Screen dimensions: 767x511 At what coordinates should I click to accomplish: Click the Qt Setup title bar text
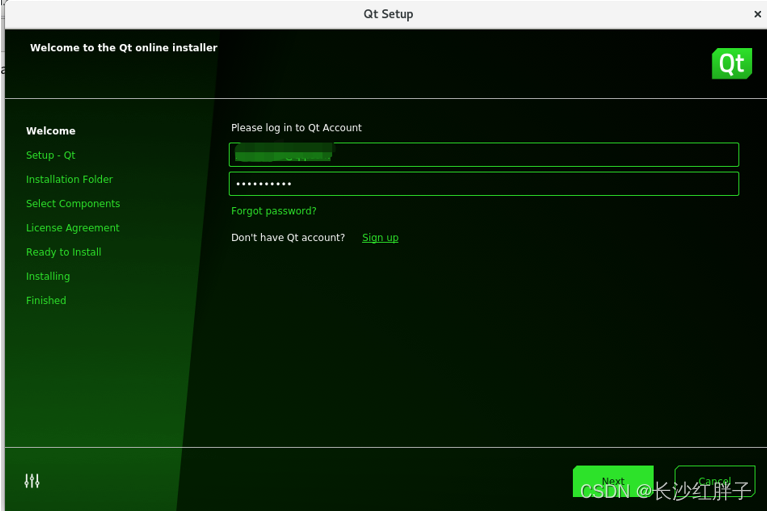click(388, 14)
